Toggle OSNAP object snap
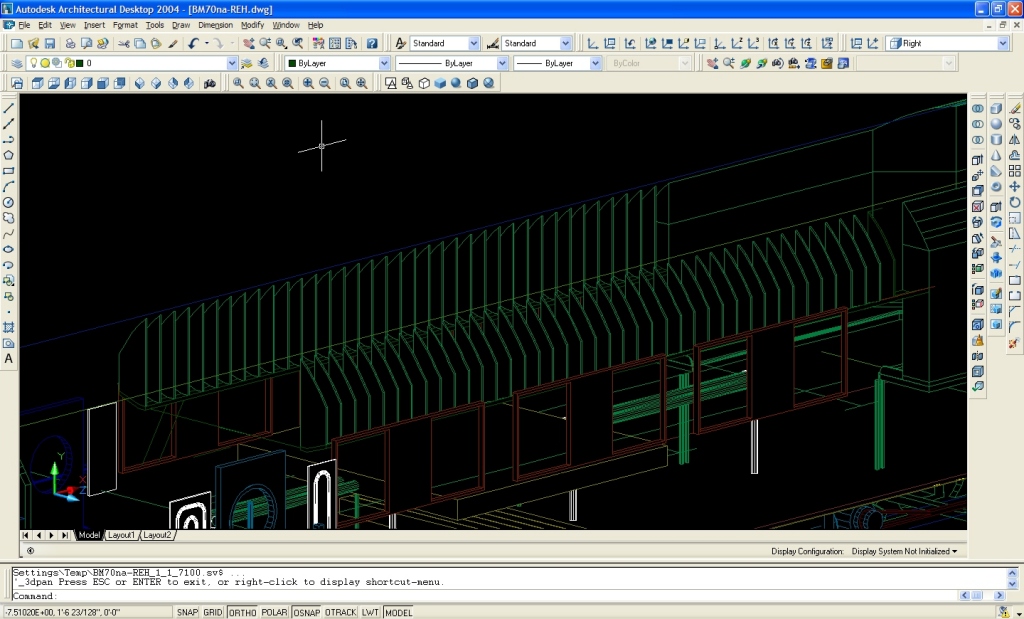Screen dimensions: 1024x619 tap(307, 612)
